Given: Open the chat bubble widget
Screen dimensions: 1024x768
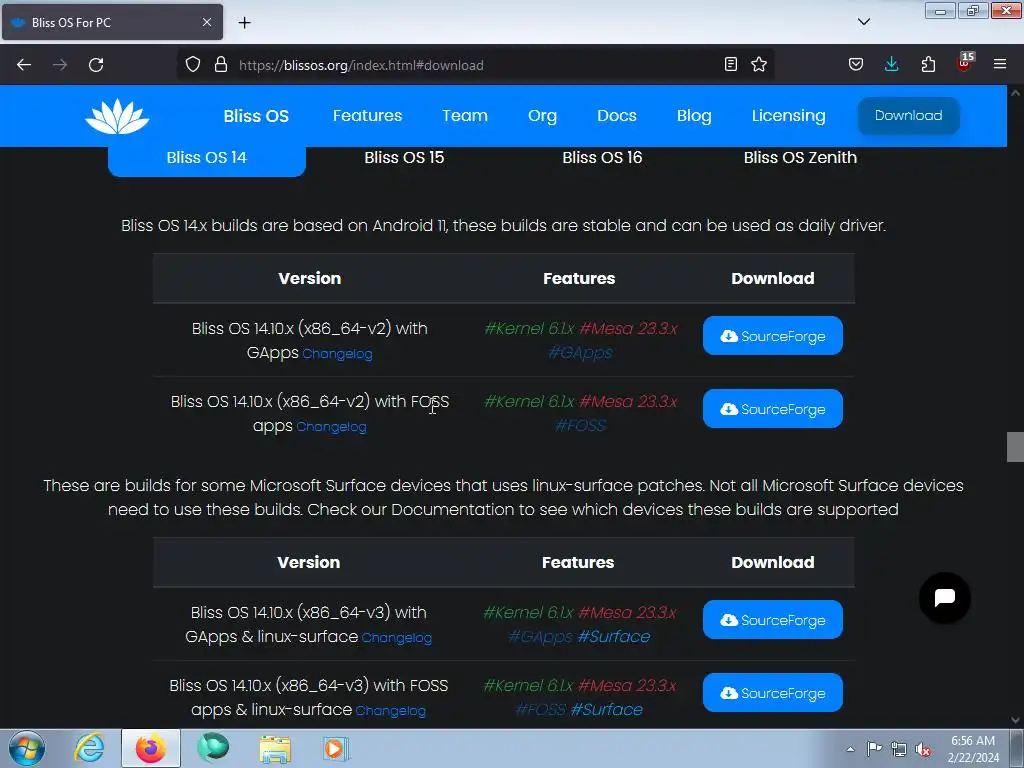Looking at the screenshot, I should coord(944,598).
